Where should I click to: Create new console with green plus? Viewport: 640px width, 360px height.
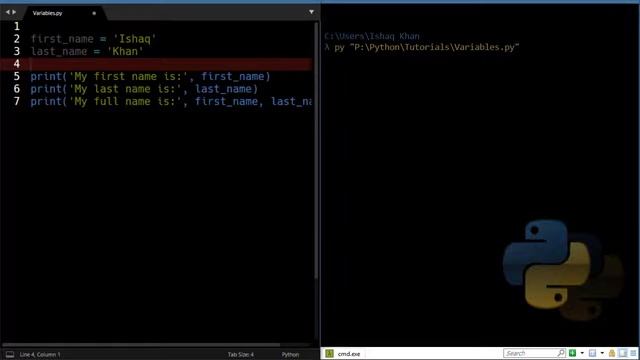pos(573,353)
